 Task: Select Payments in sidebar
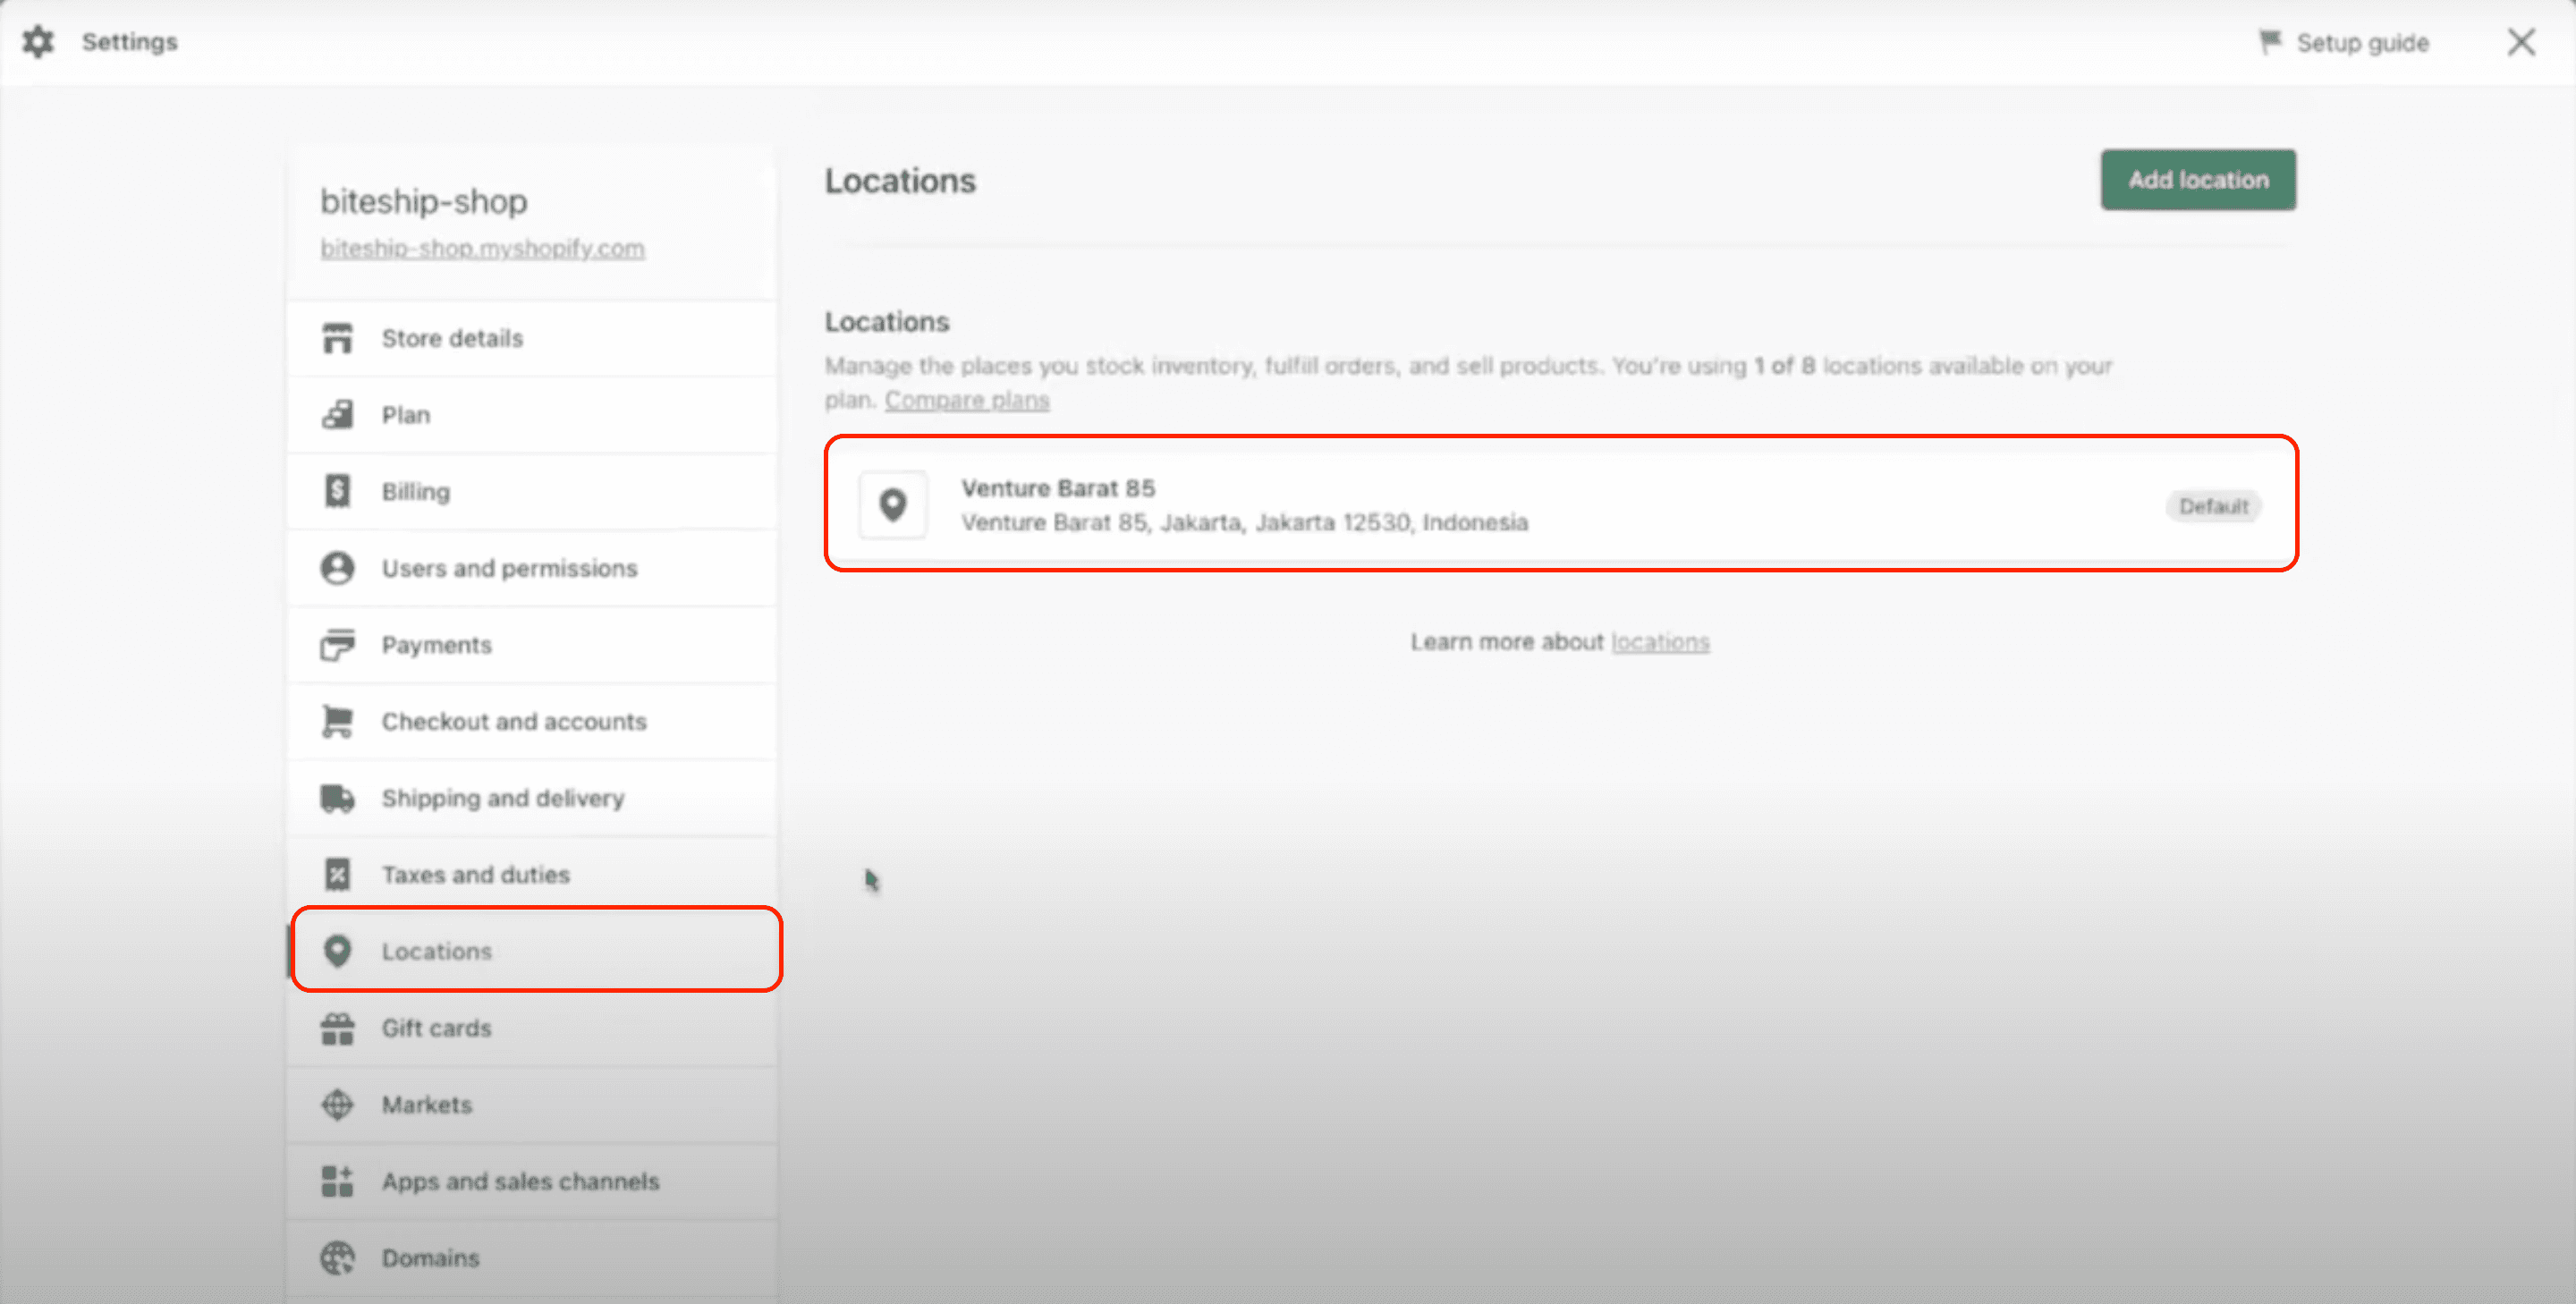click(x=532, y=645)
